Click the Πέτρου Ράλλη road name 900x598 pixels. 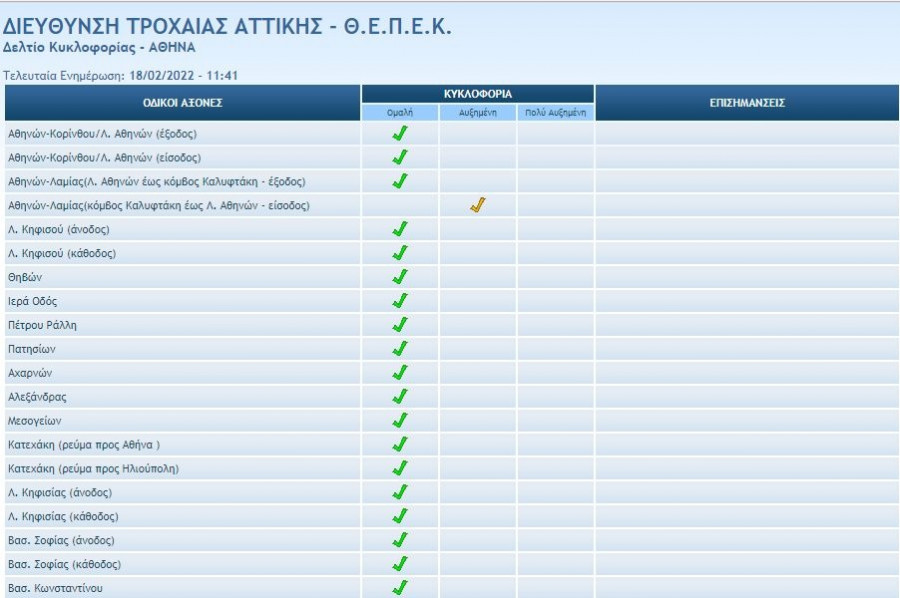42,325
